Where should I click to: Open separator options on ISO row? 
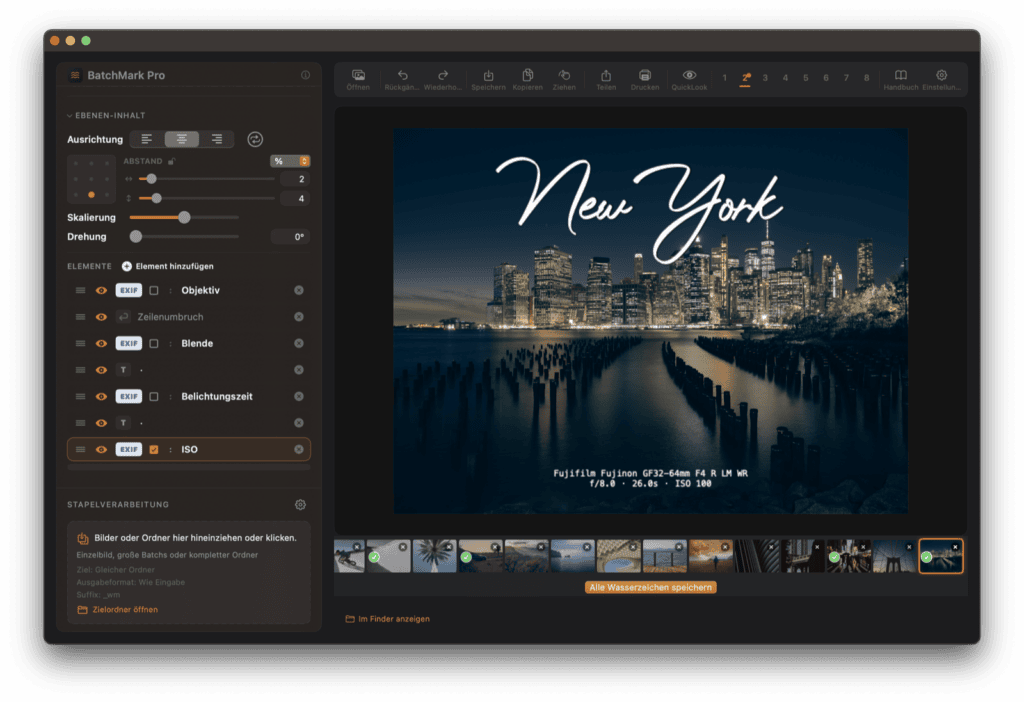170,449
